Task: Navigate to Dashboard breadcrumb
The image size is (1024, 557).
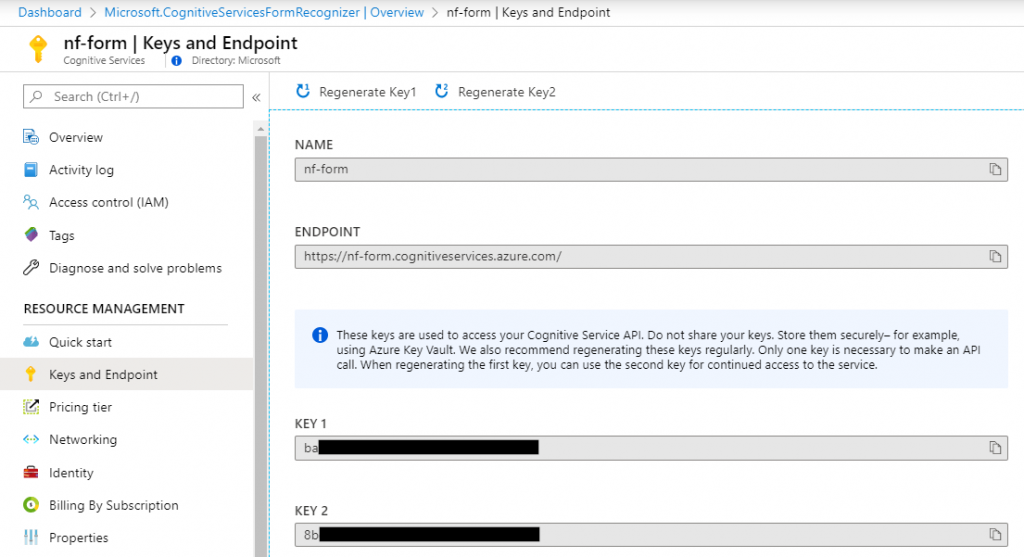Action: [x=50, y=12]
